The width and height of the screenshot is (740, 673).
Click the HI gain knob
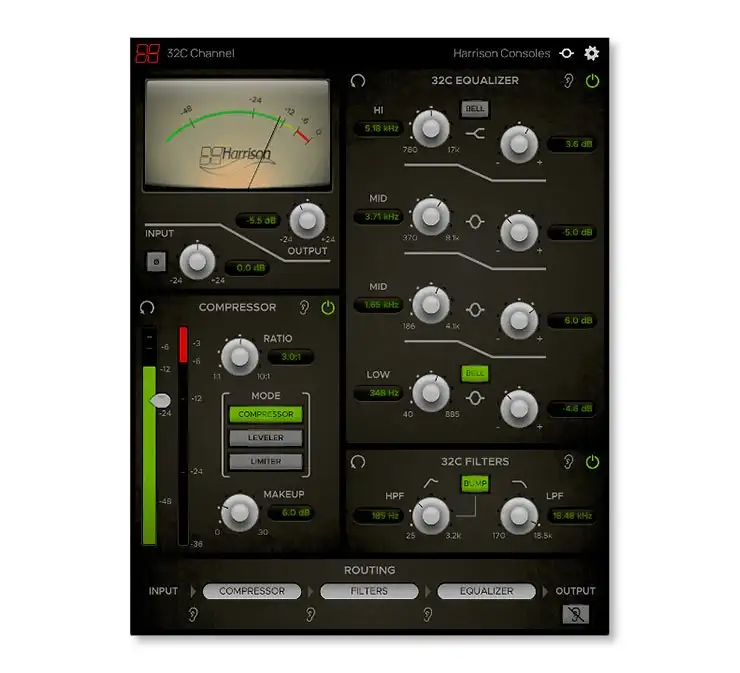tap(519, 144)
